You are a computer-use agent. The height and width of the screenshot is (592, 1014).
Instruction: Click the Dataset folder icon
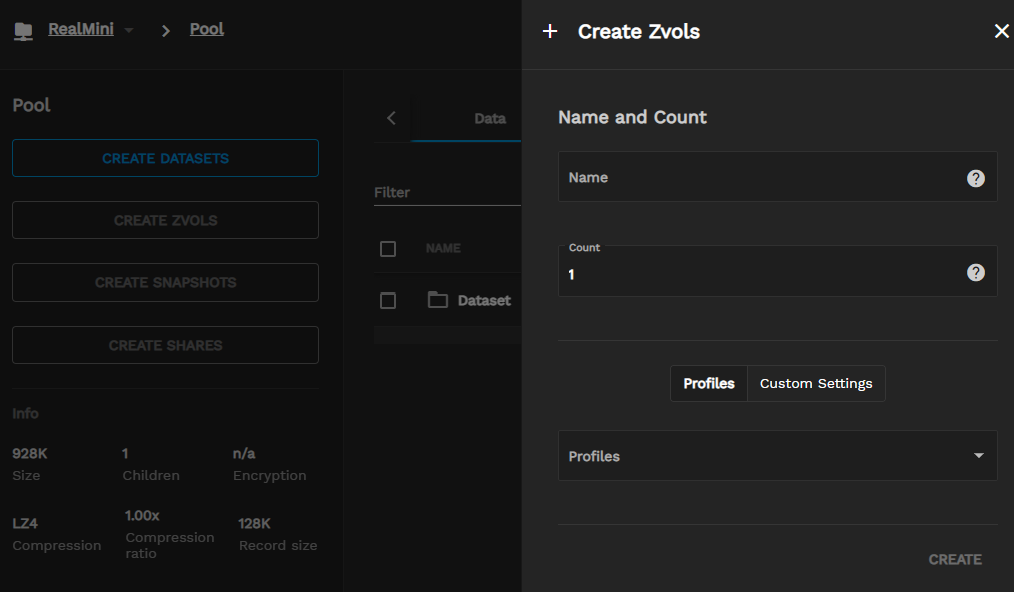[x=437, y=300]
